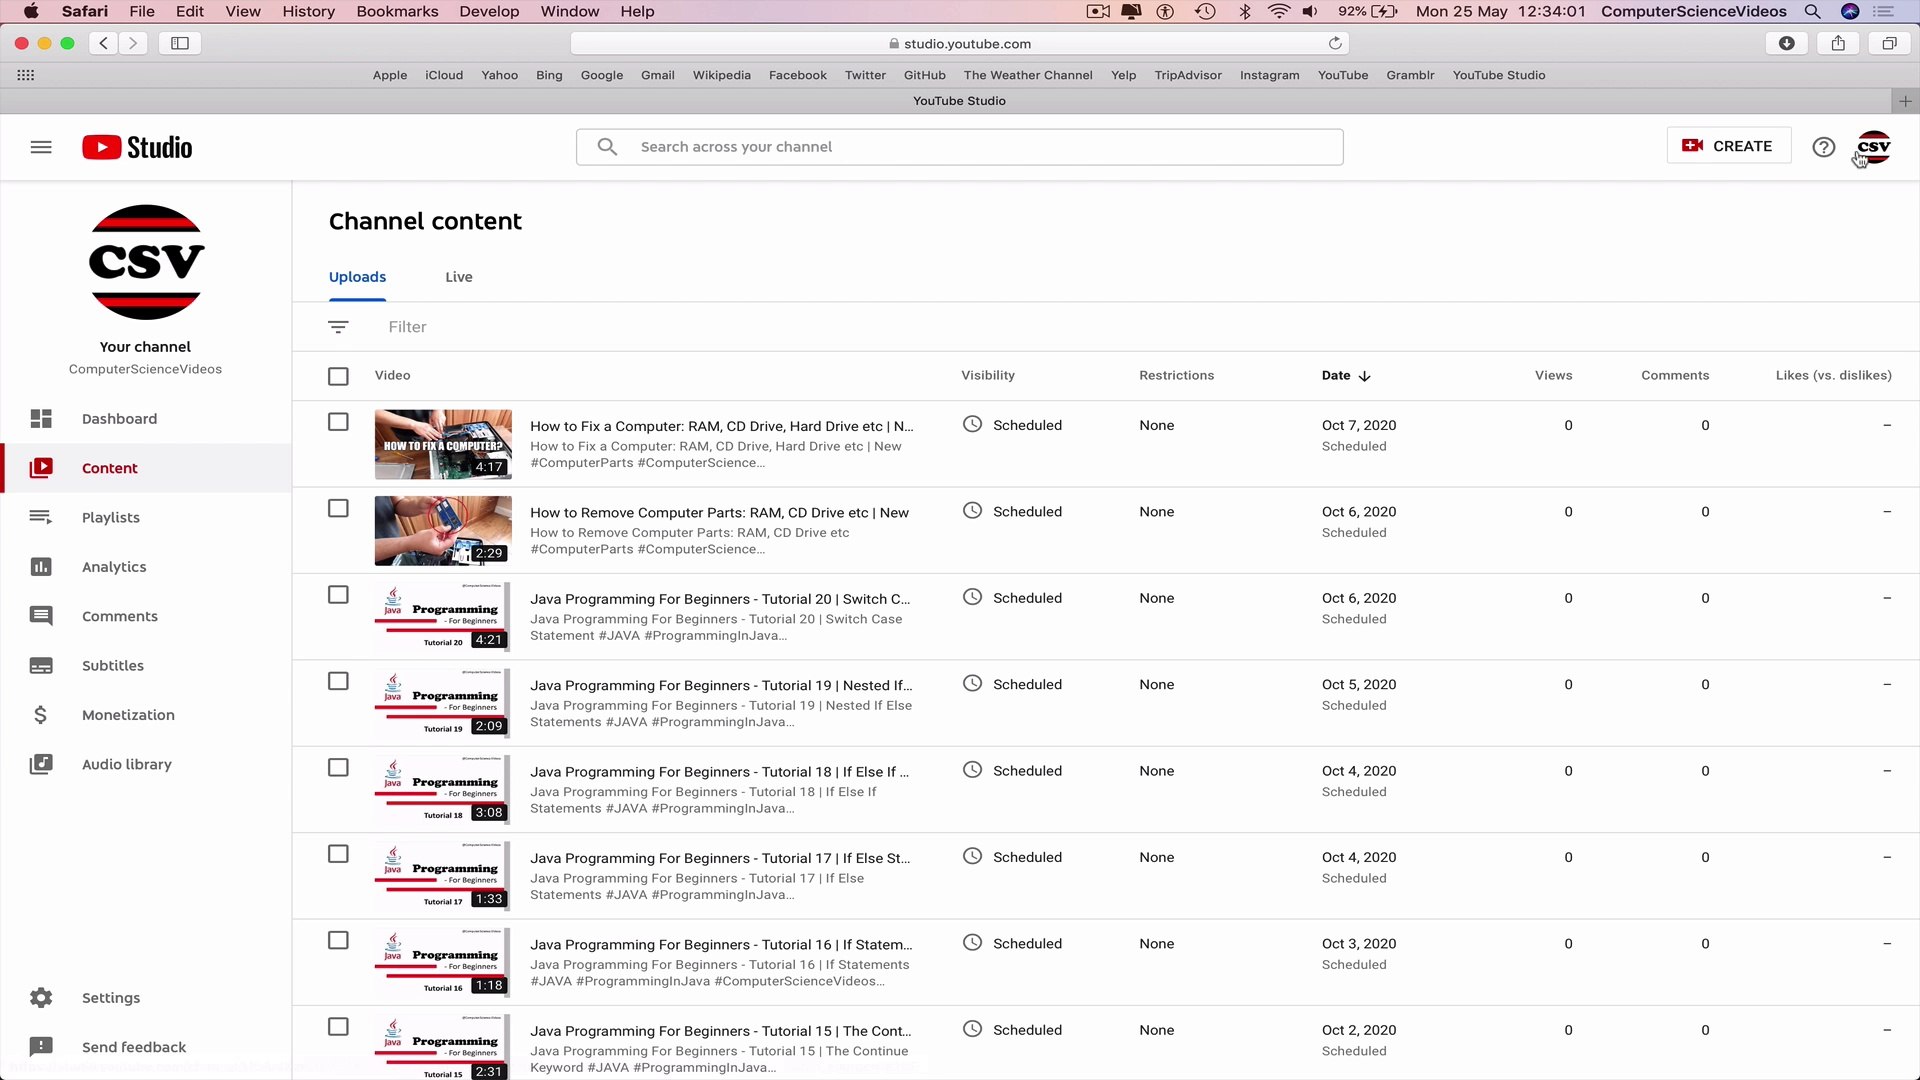Switch to the Live tab
Screen dimensions: 1920x1080
(459, 276)
